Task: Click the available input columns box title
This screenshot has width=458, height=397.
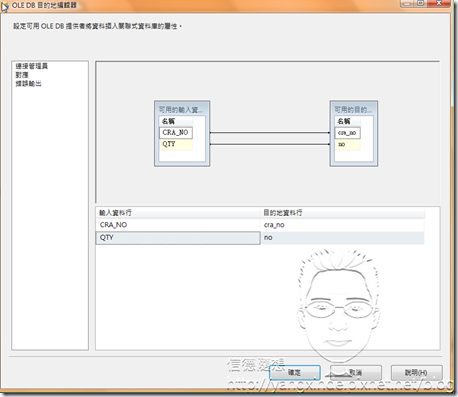Action: (x=182, y=110)
